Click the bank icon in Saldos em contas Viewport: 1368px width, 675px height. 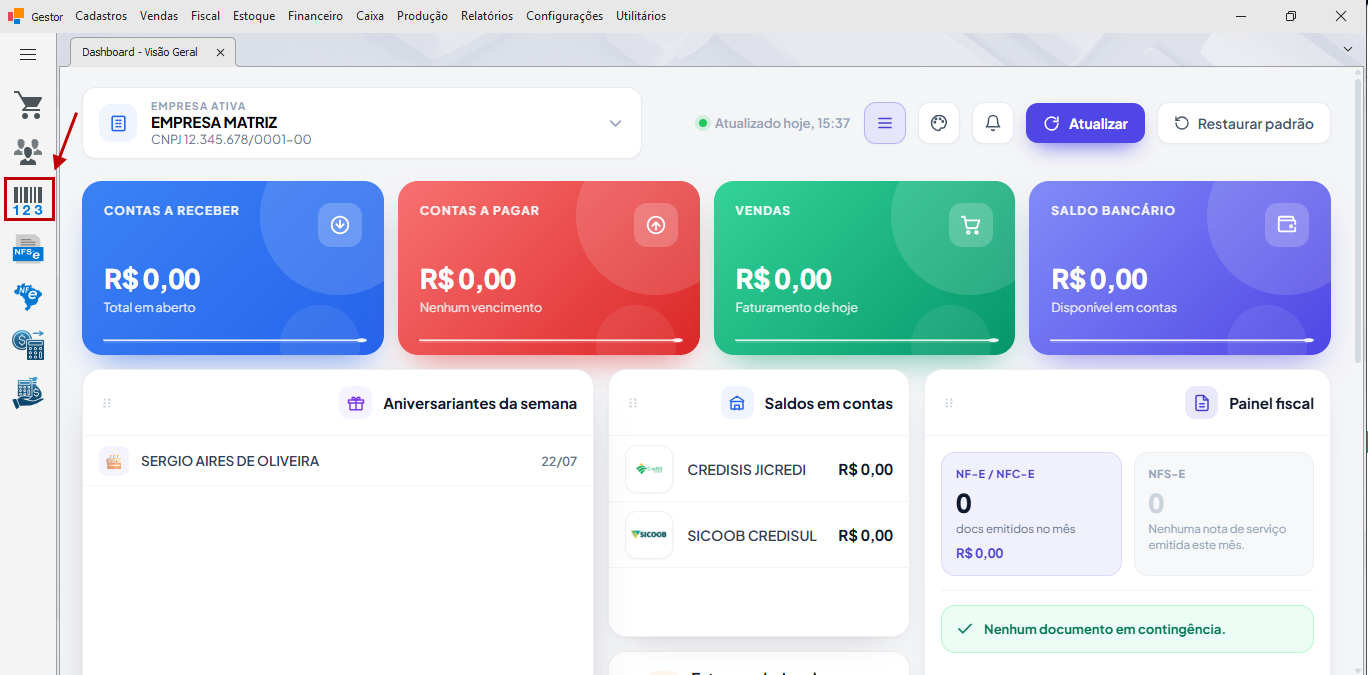(x=737, y=403)
